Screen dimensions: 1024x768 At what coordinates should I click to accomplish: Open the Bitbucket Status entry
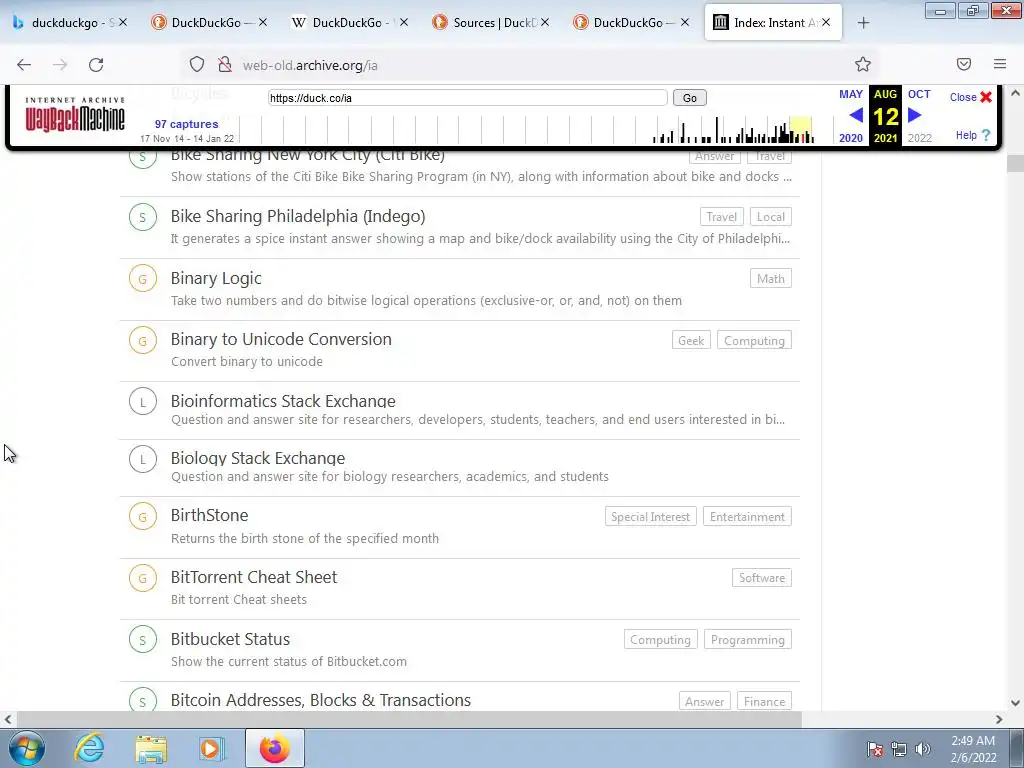click(x=231, y=639)
